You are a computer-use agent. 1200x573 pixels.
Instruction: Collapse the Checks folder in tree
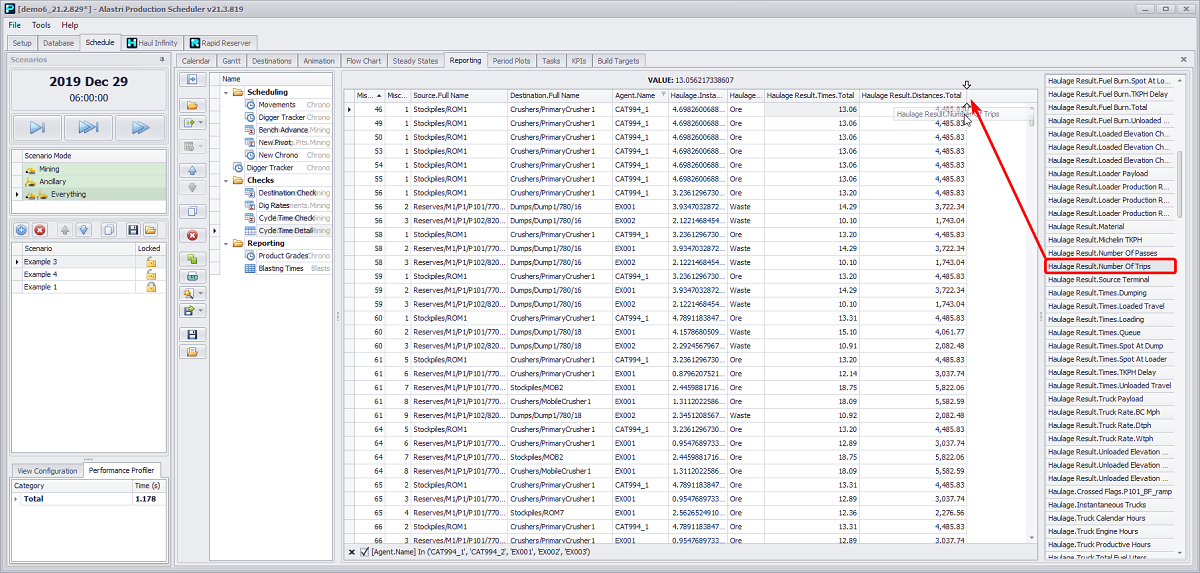tap(227, 181)
